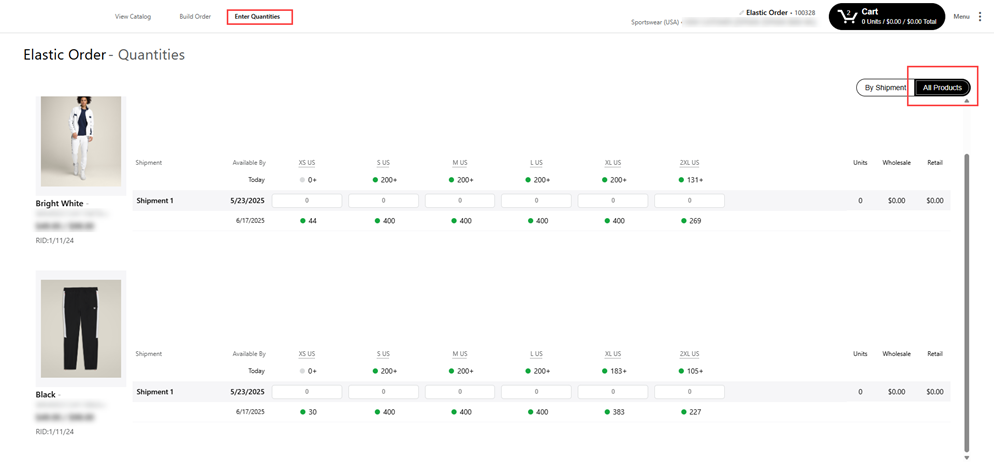
Task: Switch view to All Products
Action: pos(942,88)
